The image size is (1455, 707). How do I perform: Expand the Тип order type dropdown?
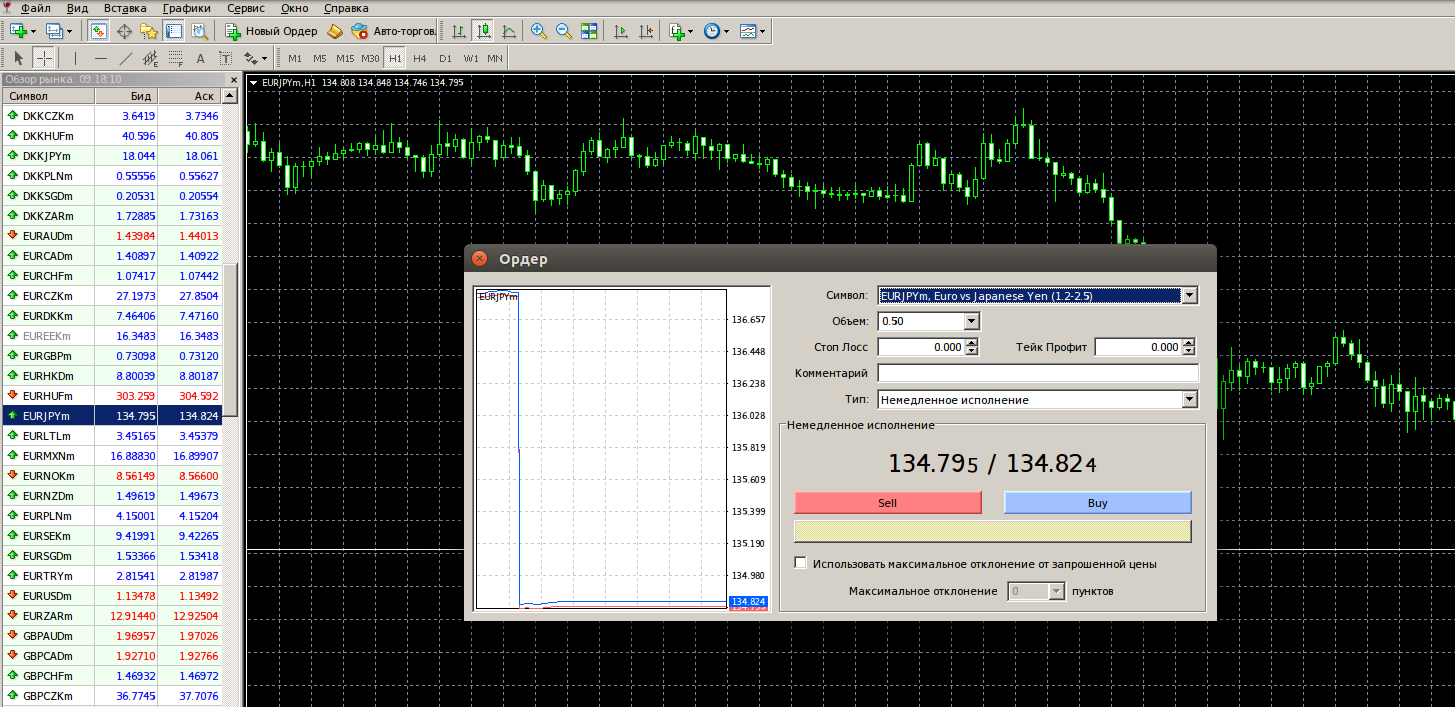coord(1189,399)
